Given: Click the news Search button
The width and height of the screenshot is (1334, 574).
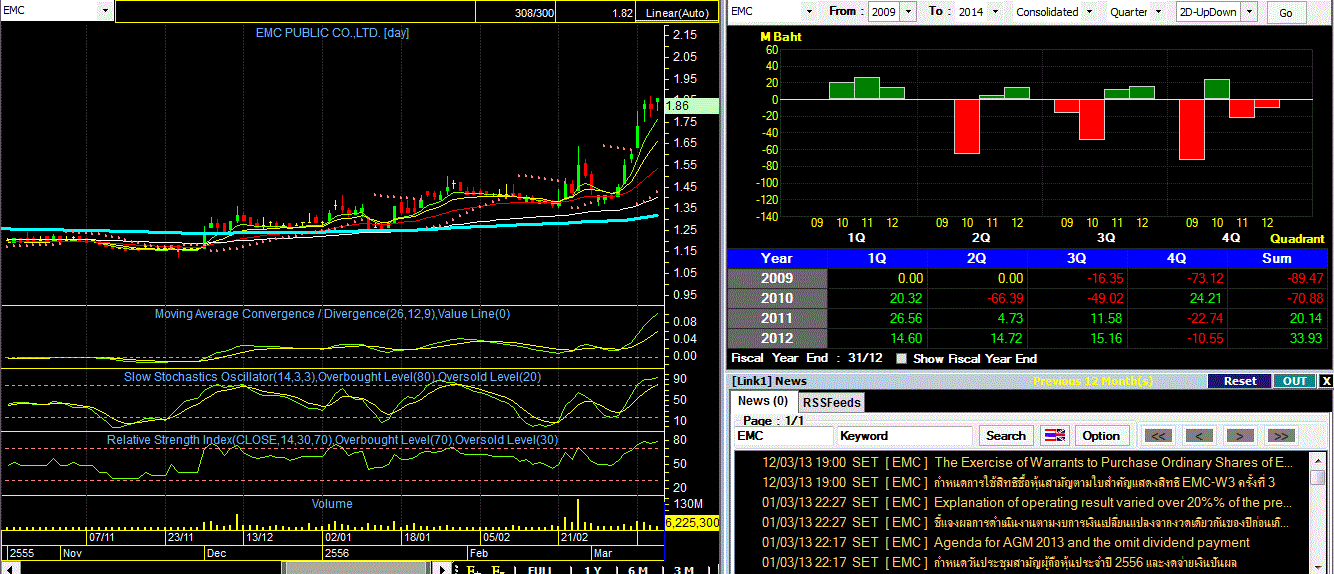Looking at the screenshot, I should click(1006, 436).
